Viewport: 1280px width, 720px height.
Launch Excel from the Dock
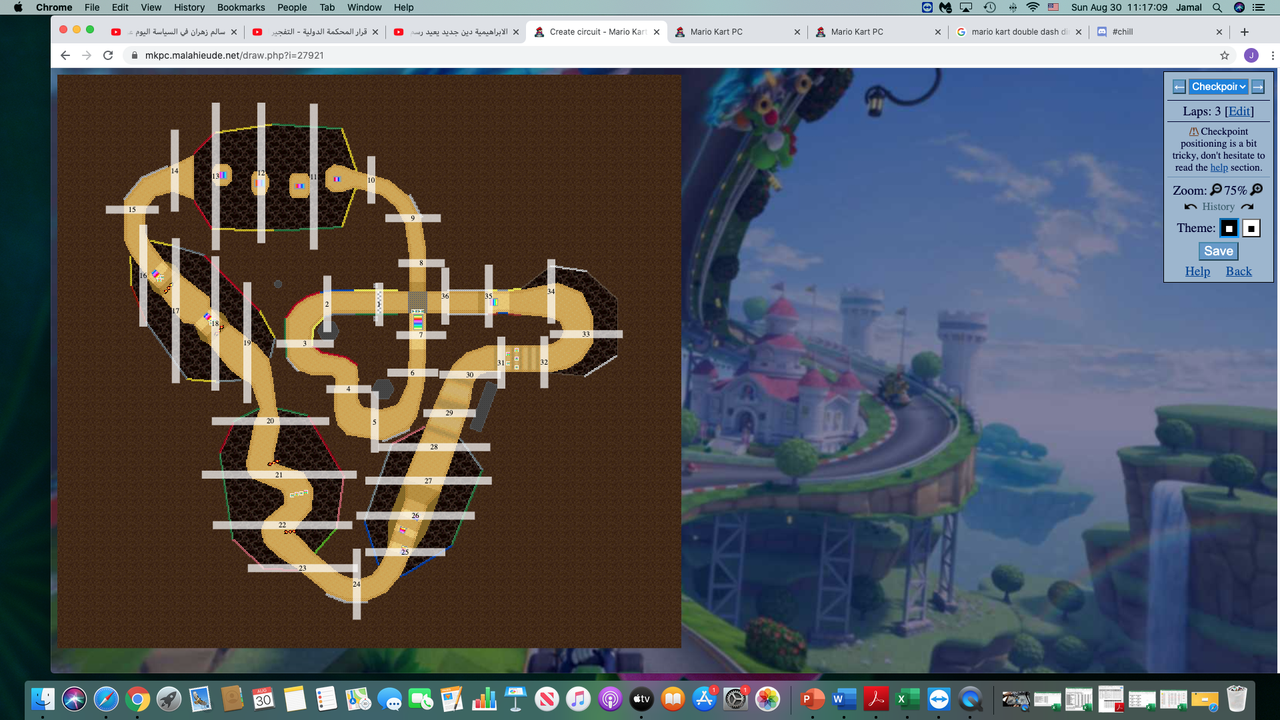point(907,699)
